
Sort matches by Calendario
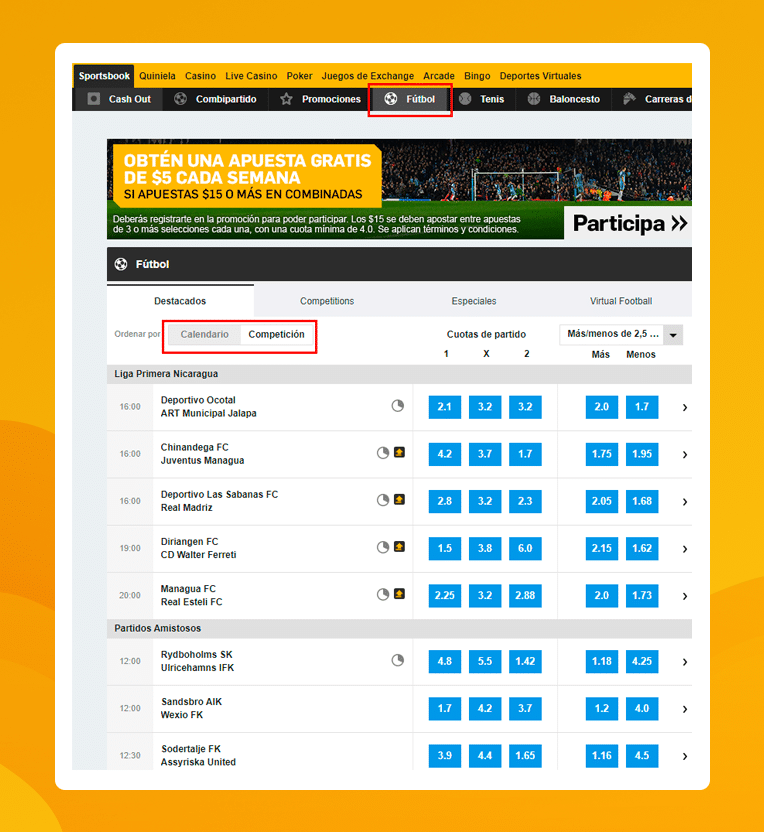coord(204,334)
